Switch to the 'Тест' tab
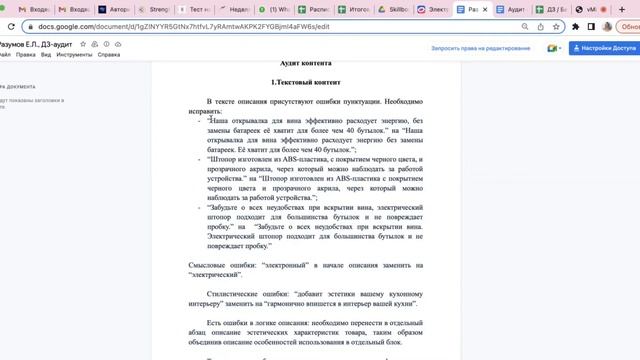 tap(194, 9)
